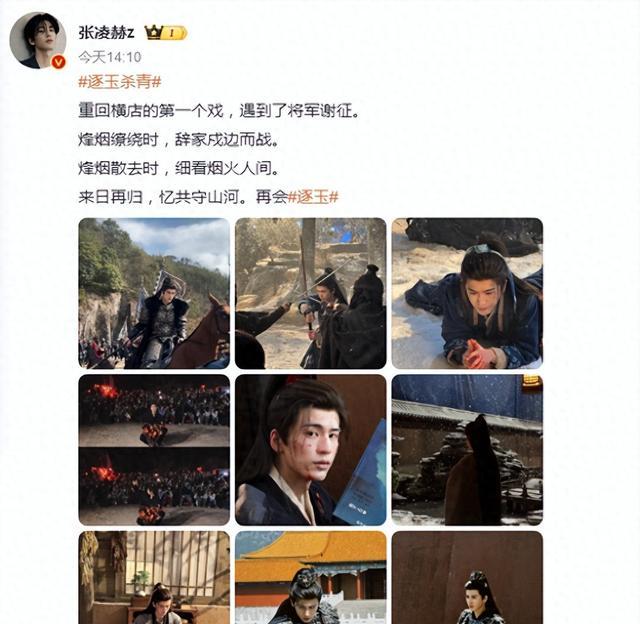Click the gold crown membership badge

pyautogui.click(x=166, y=32)
